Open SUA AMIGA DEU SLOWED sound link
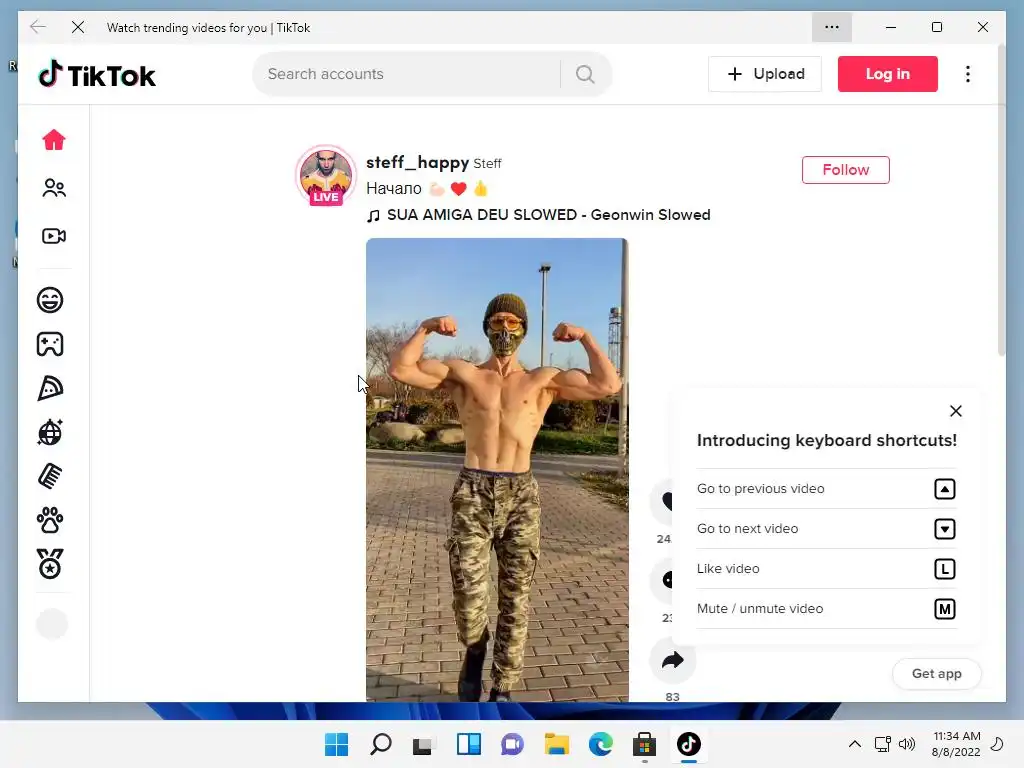 click(x=539, y=215)
